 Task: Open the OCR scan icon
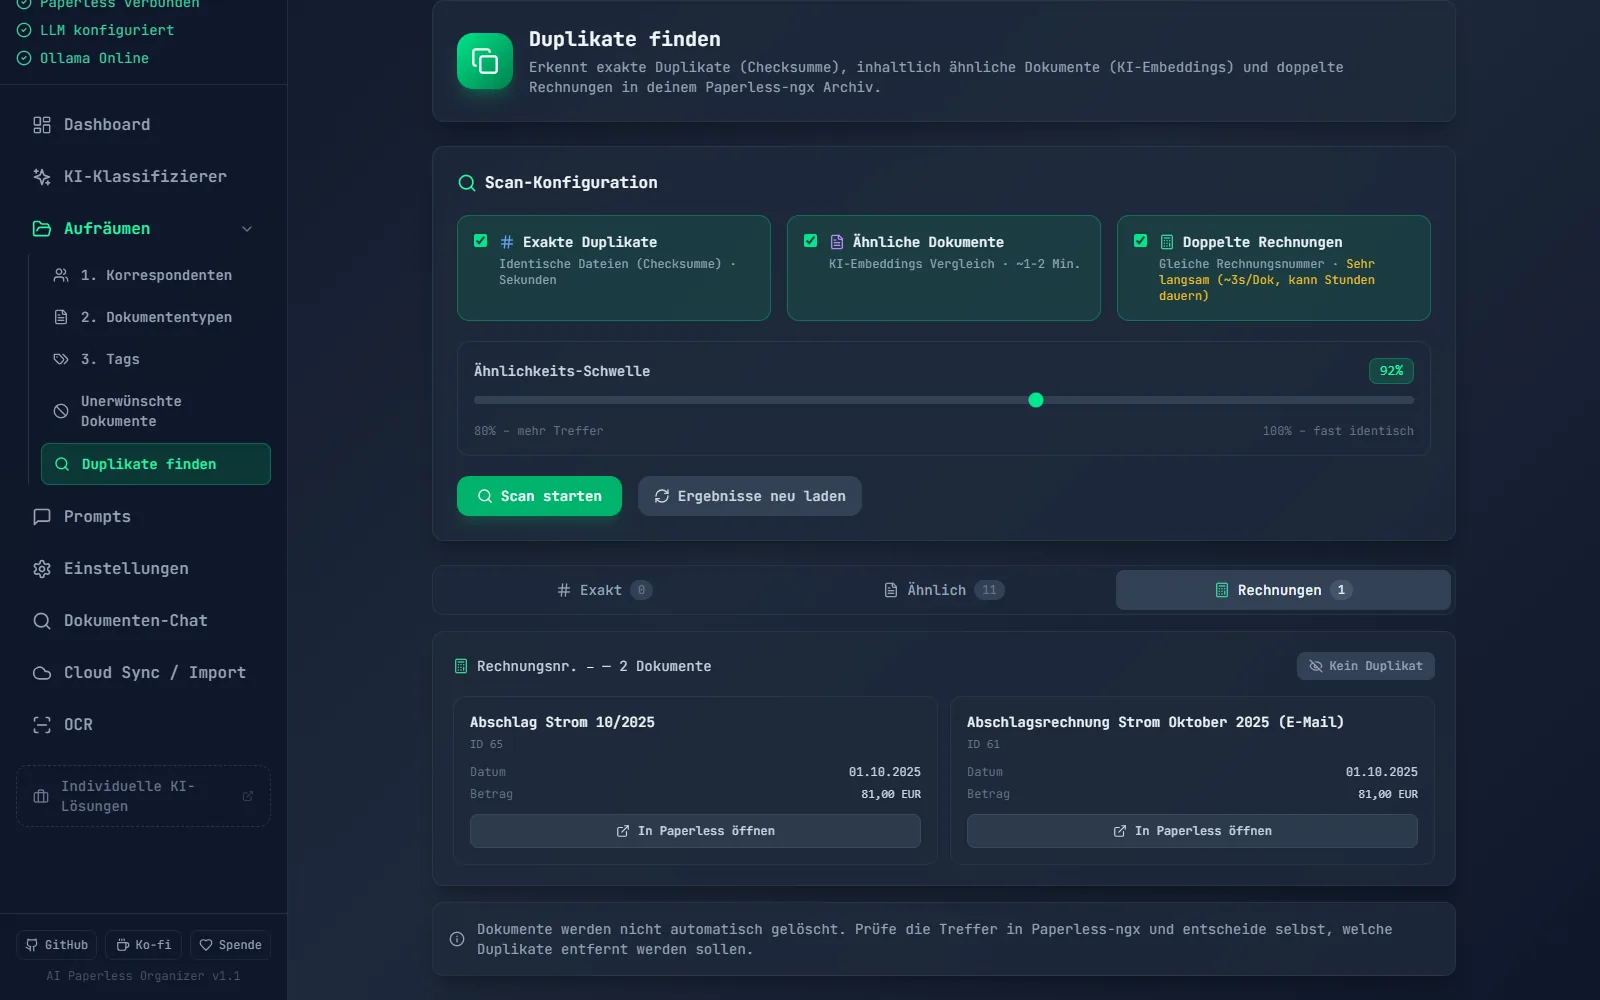42,725
